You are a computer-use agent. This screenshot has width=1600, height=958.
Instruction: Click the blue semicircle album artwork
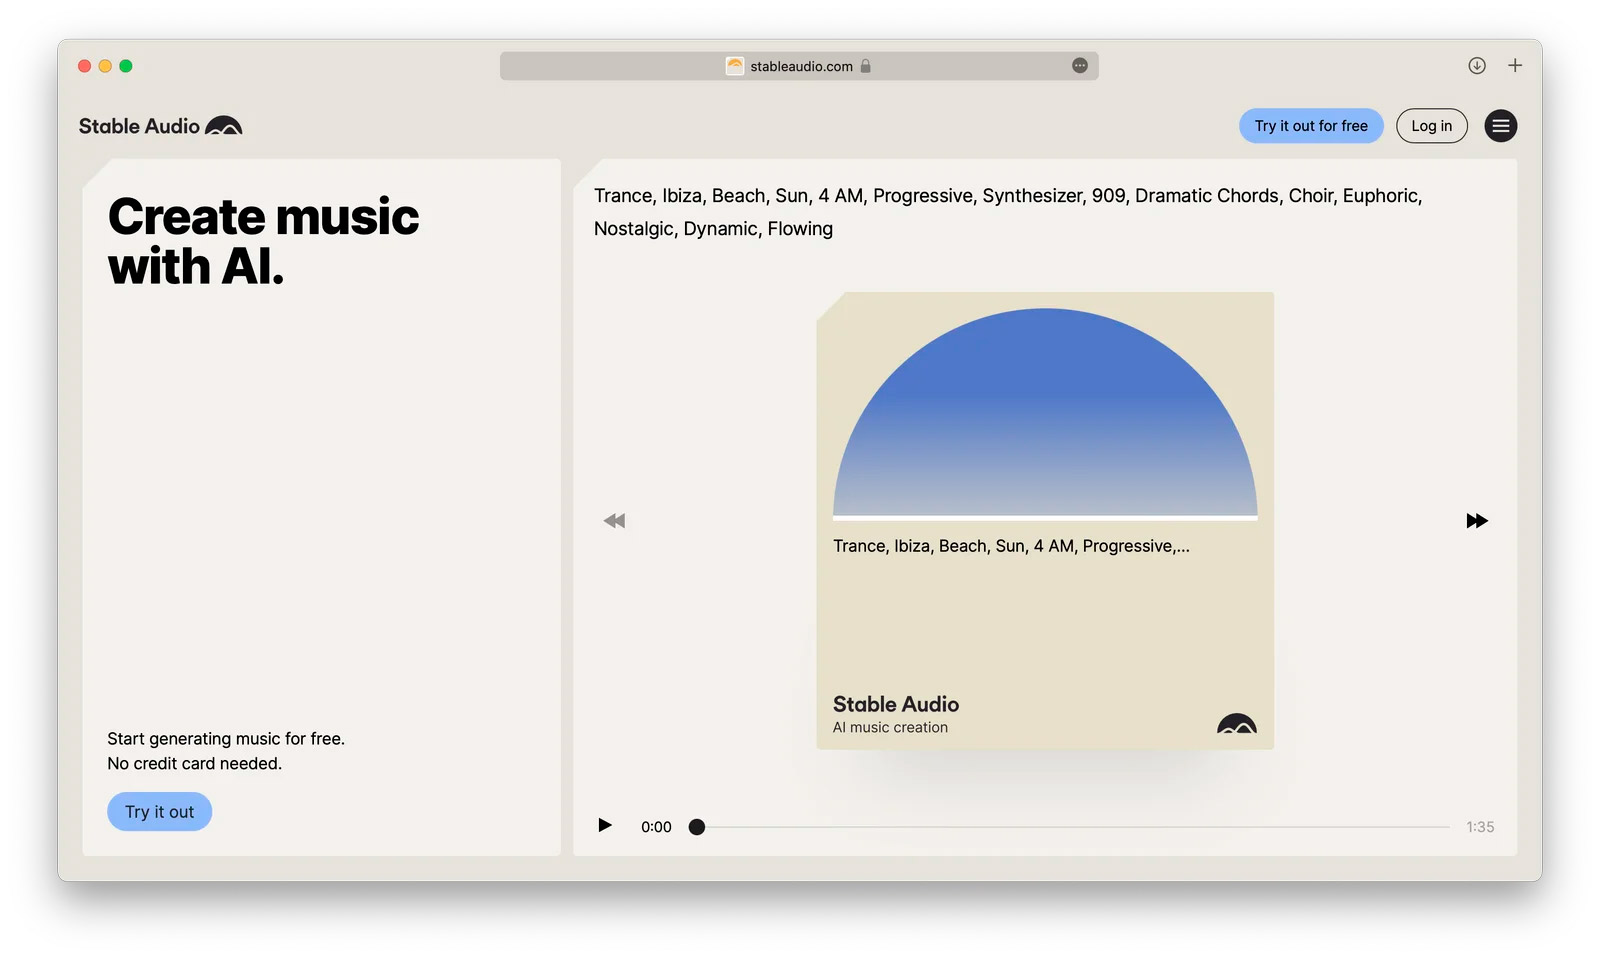1045,420
